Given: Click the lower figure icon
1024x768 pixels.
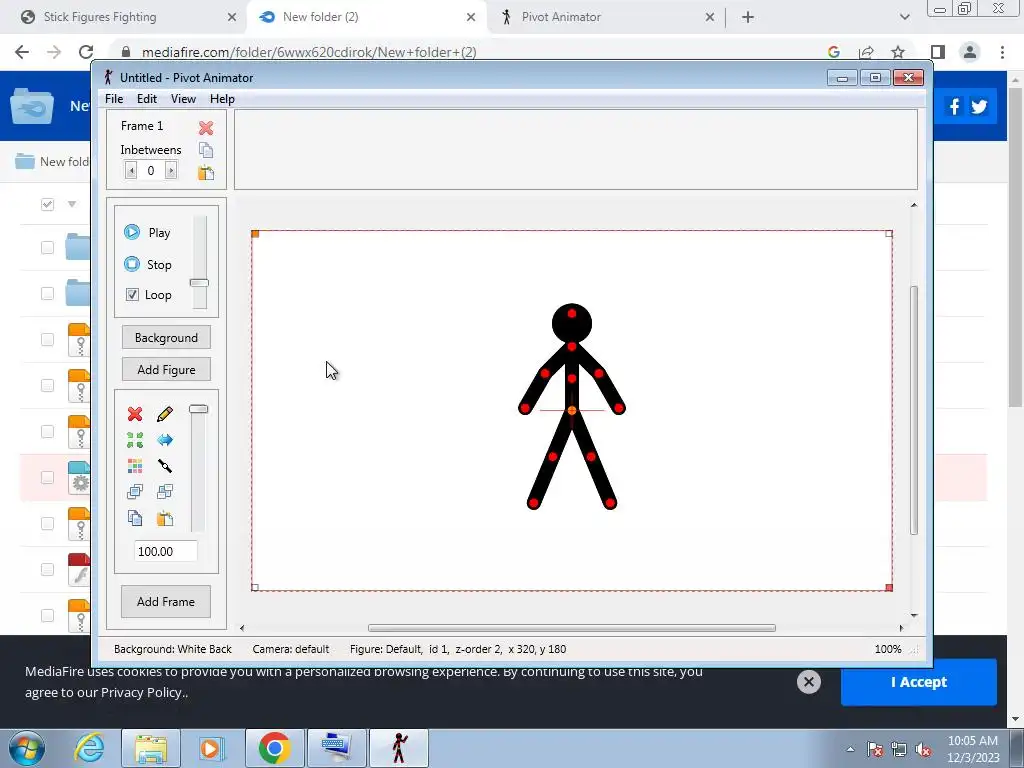Looking at the screenshot, I should coord(165,491).
